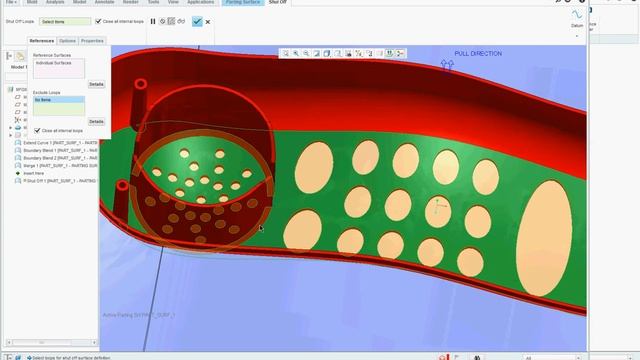Open the Applications ribbon tab
The height and width of the screenshot is (360, 640).
[x=200, y=2]
